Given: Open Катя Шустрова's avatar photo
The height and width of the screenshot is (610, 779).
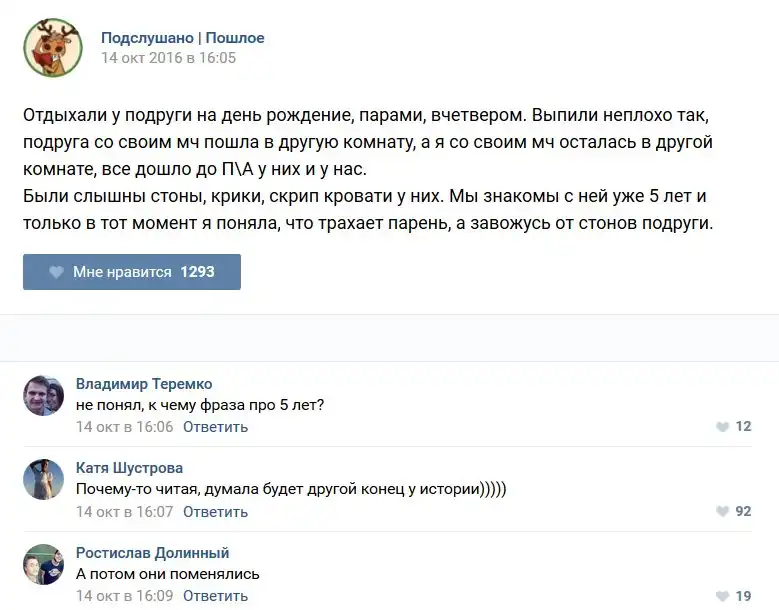Looking at the screenshot, I should (44, 481).
